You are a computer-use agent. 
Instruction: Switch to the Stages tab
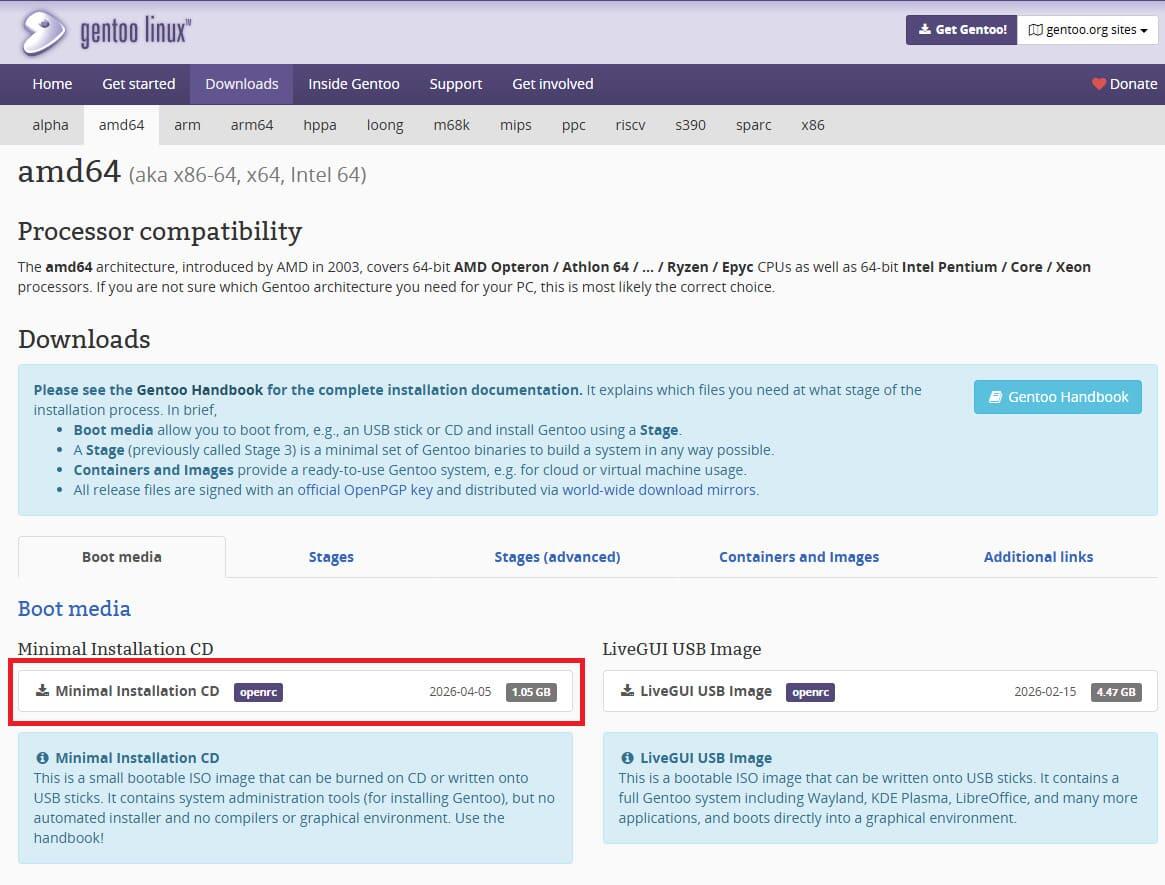(331, 557)
